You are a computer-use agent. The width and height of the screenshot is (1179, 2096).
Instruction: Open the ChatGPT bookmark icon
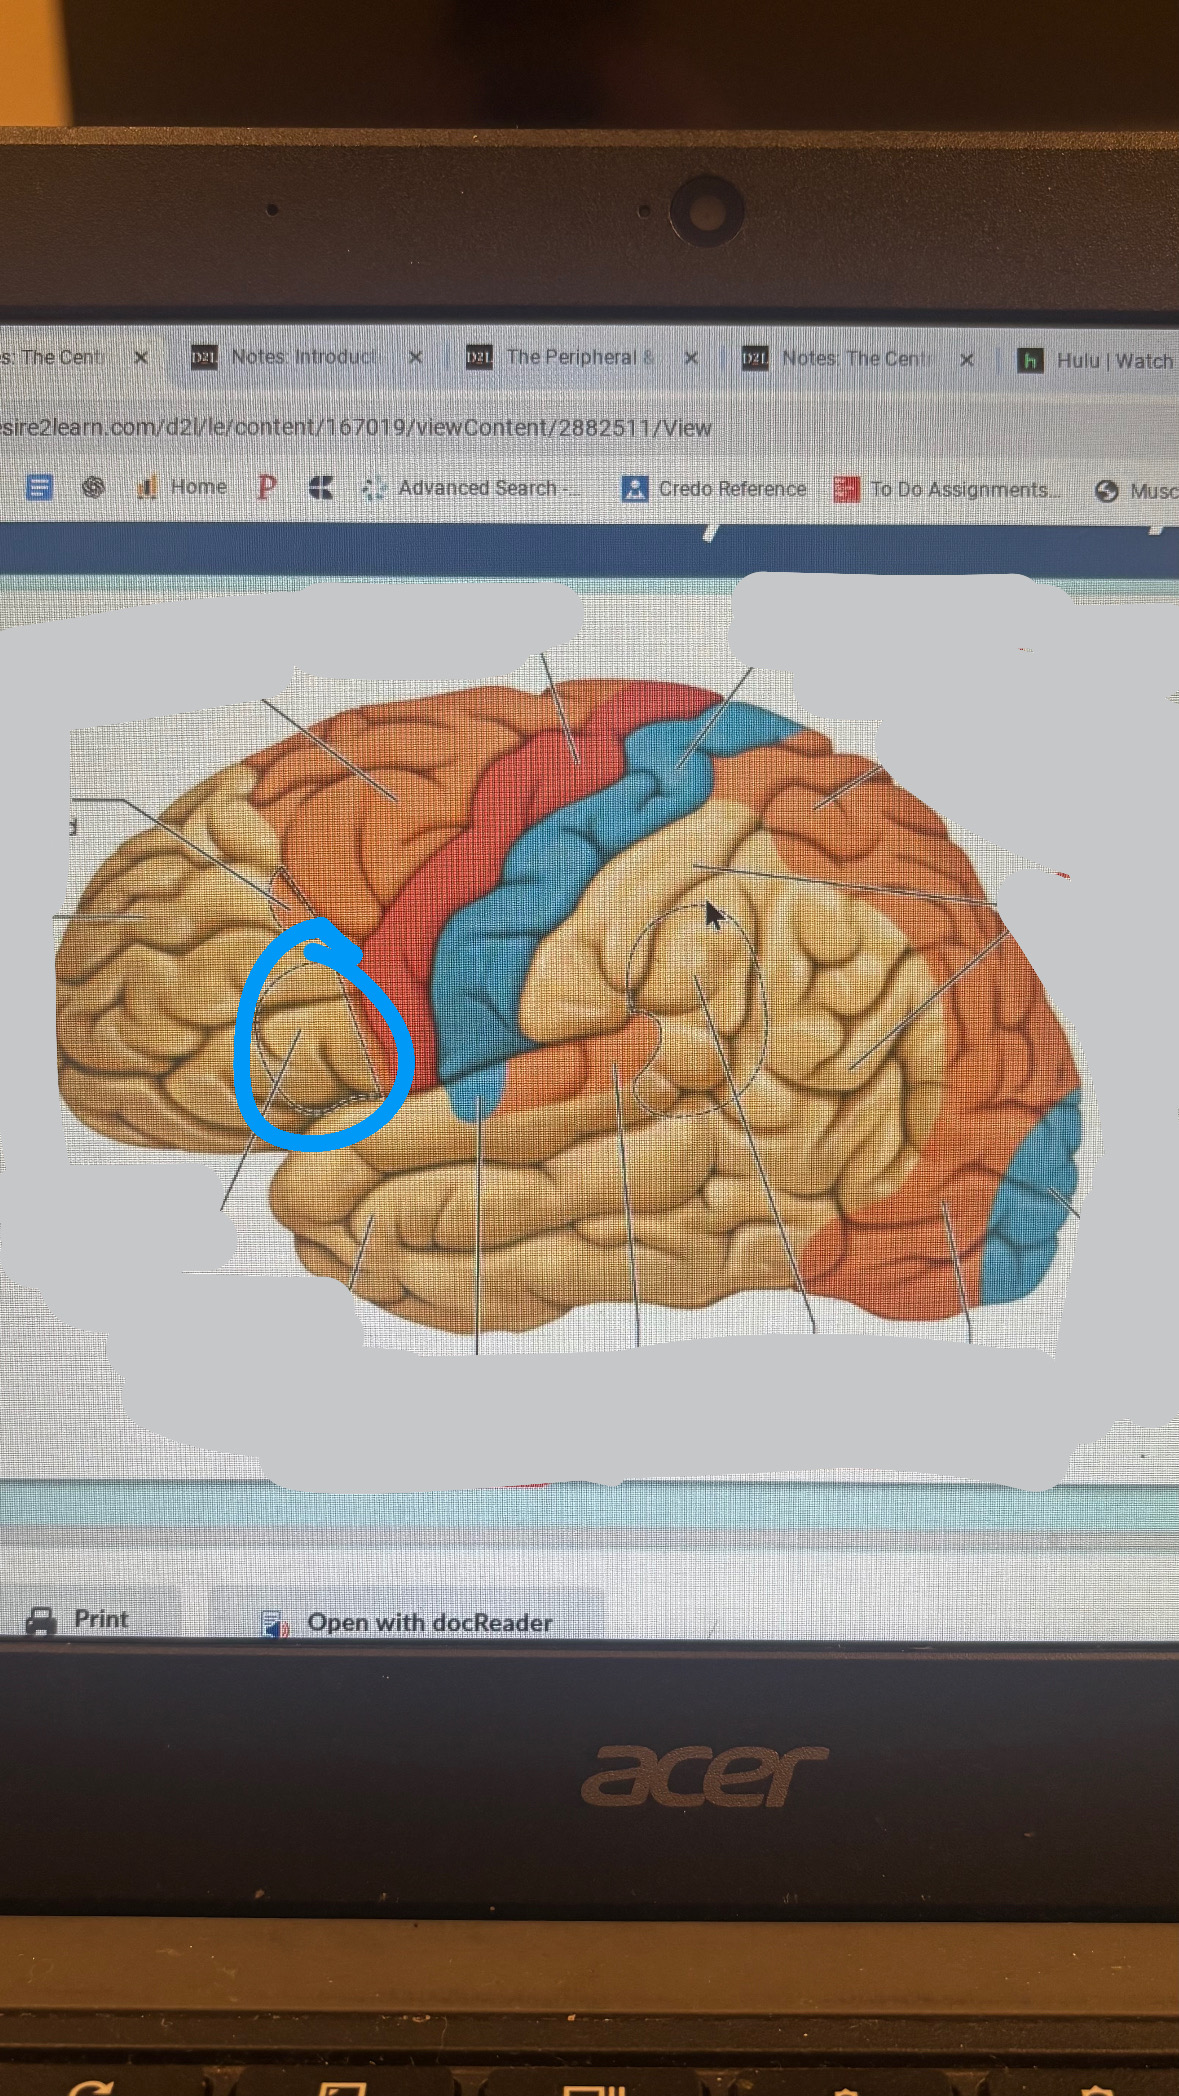[93, 487]
